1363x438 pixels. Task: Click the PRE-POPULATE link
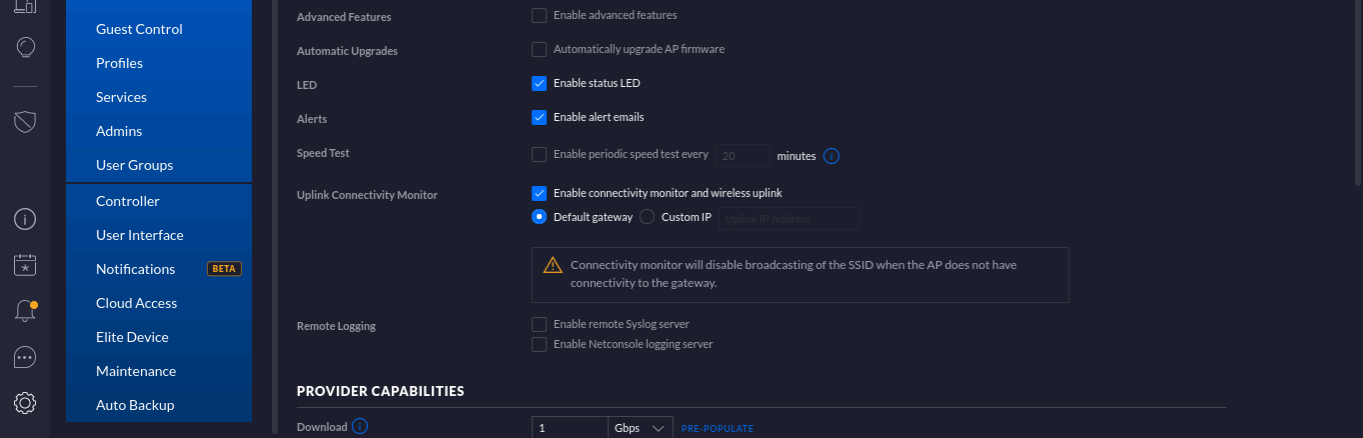click(x=717, y=429)
